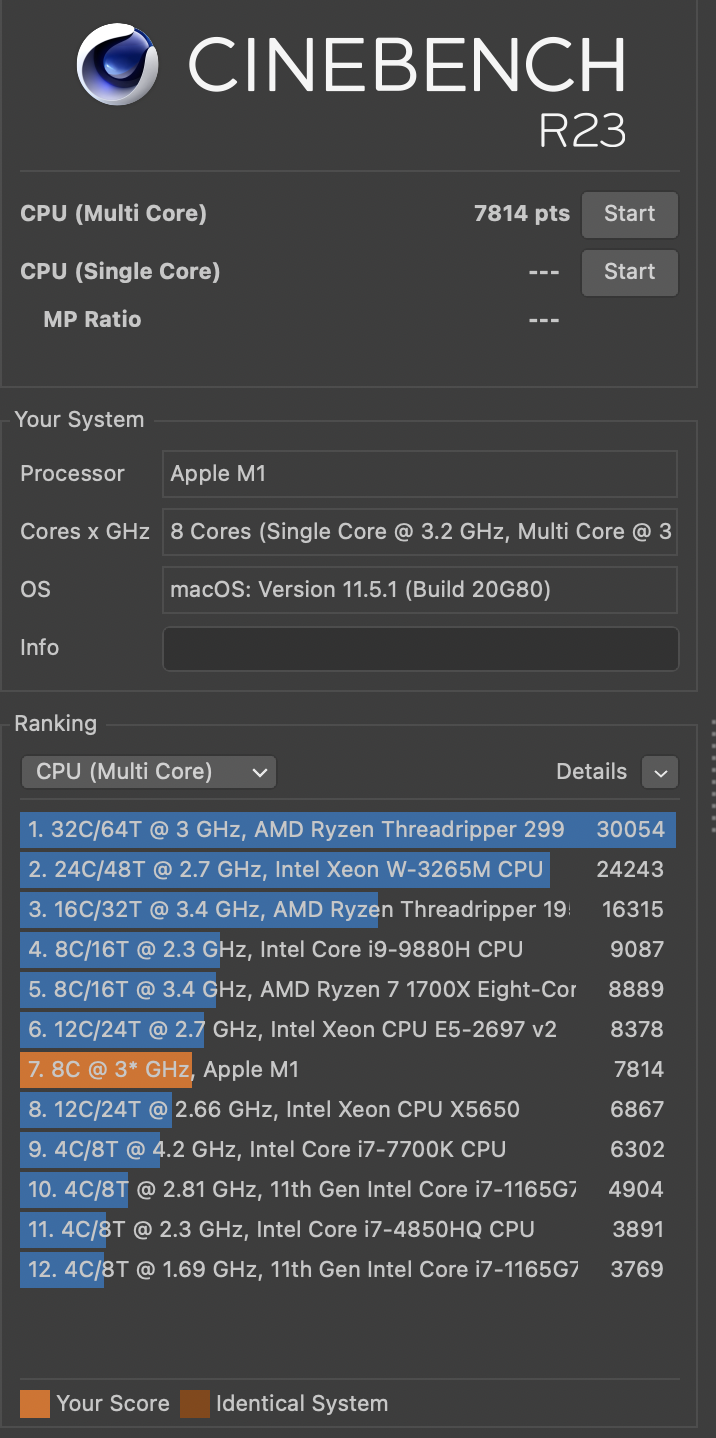This screenshot has height=1438, width=716.
Task: Click the Processor field showing Apple M1
Action: point(420,474)
